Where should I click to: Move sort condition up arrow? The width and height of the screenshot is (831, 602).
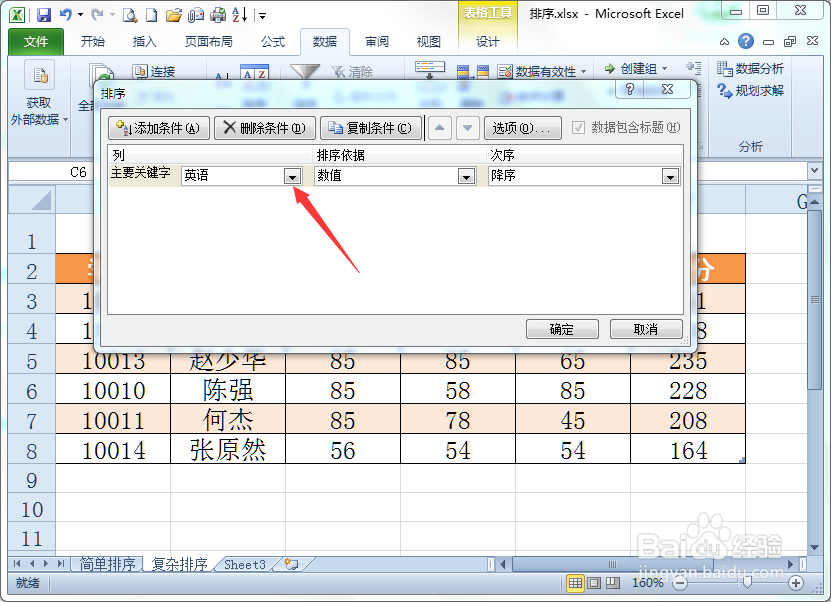pos(440,128)
